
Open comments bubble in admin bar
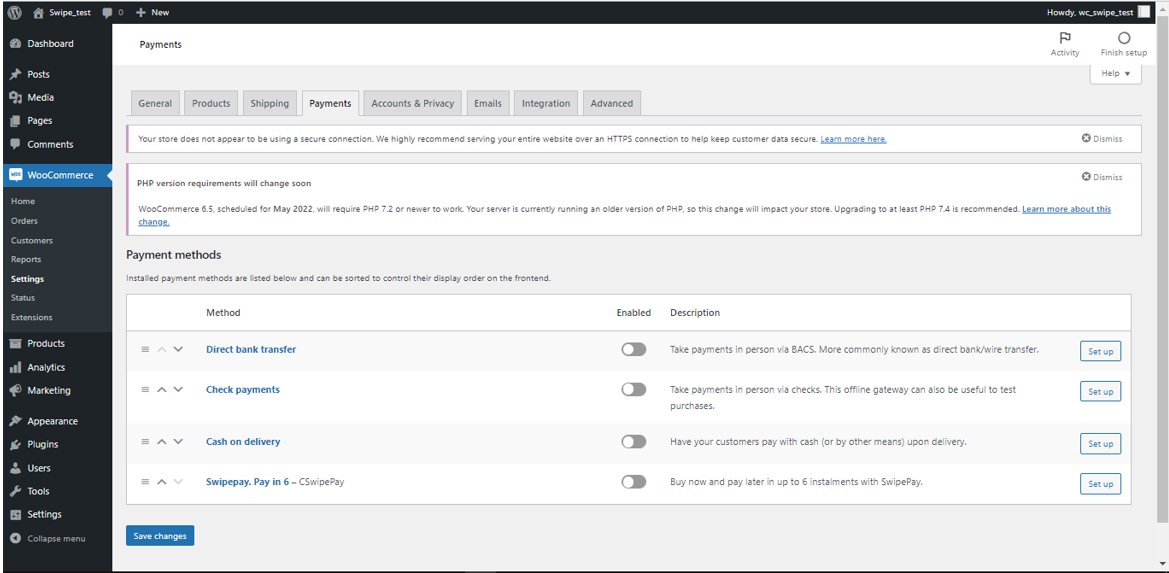click(x=107, y=13)
